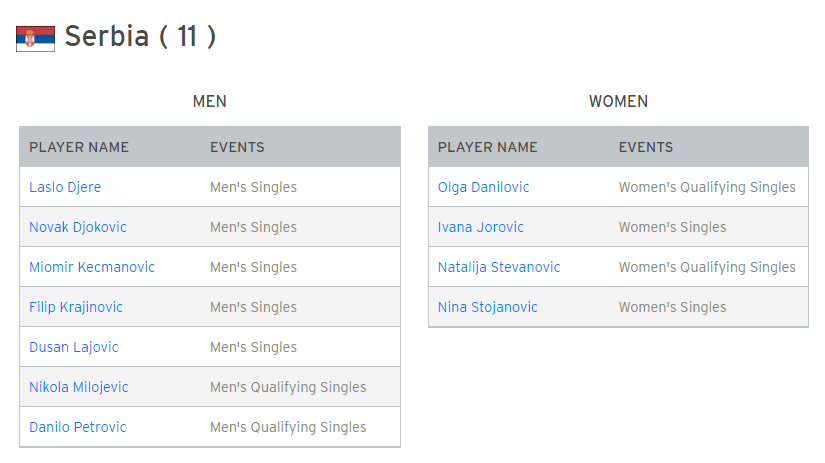Open Natalija Stevanovic profile
The width and height of the screenshot is (825, 463).
pyautogui.click(x=499, y=267)
